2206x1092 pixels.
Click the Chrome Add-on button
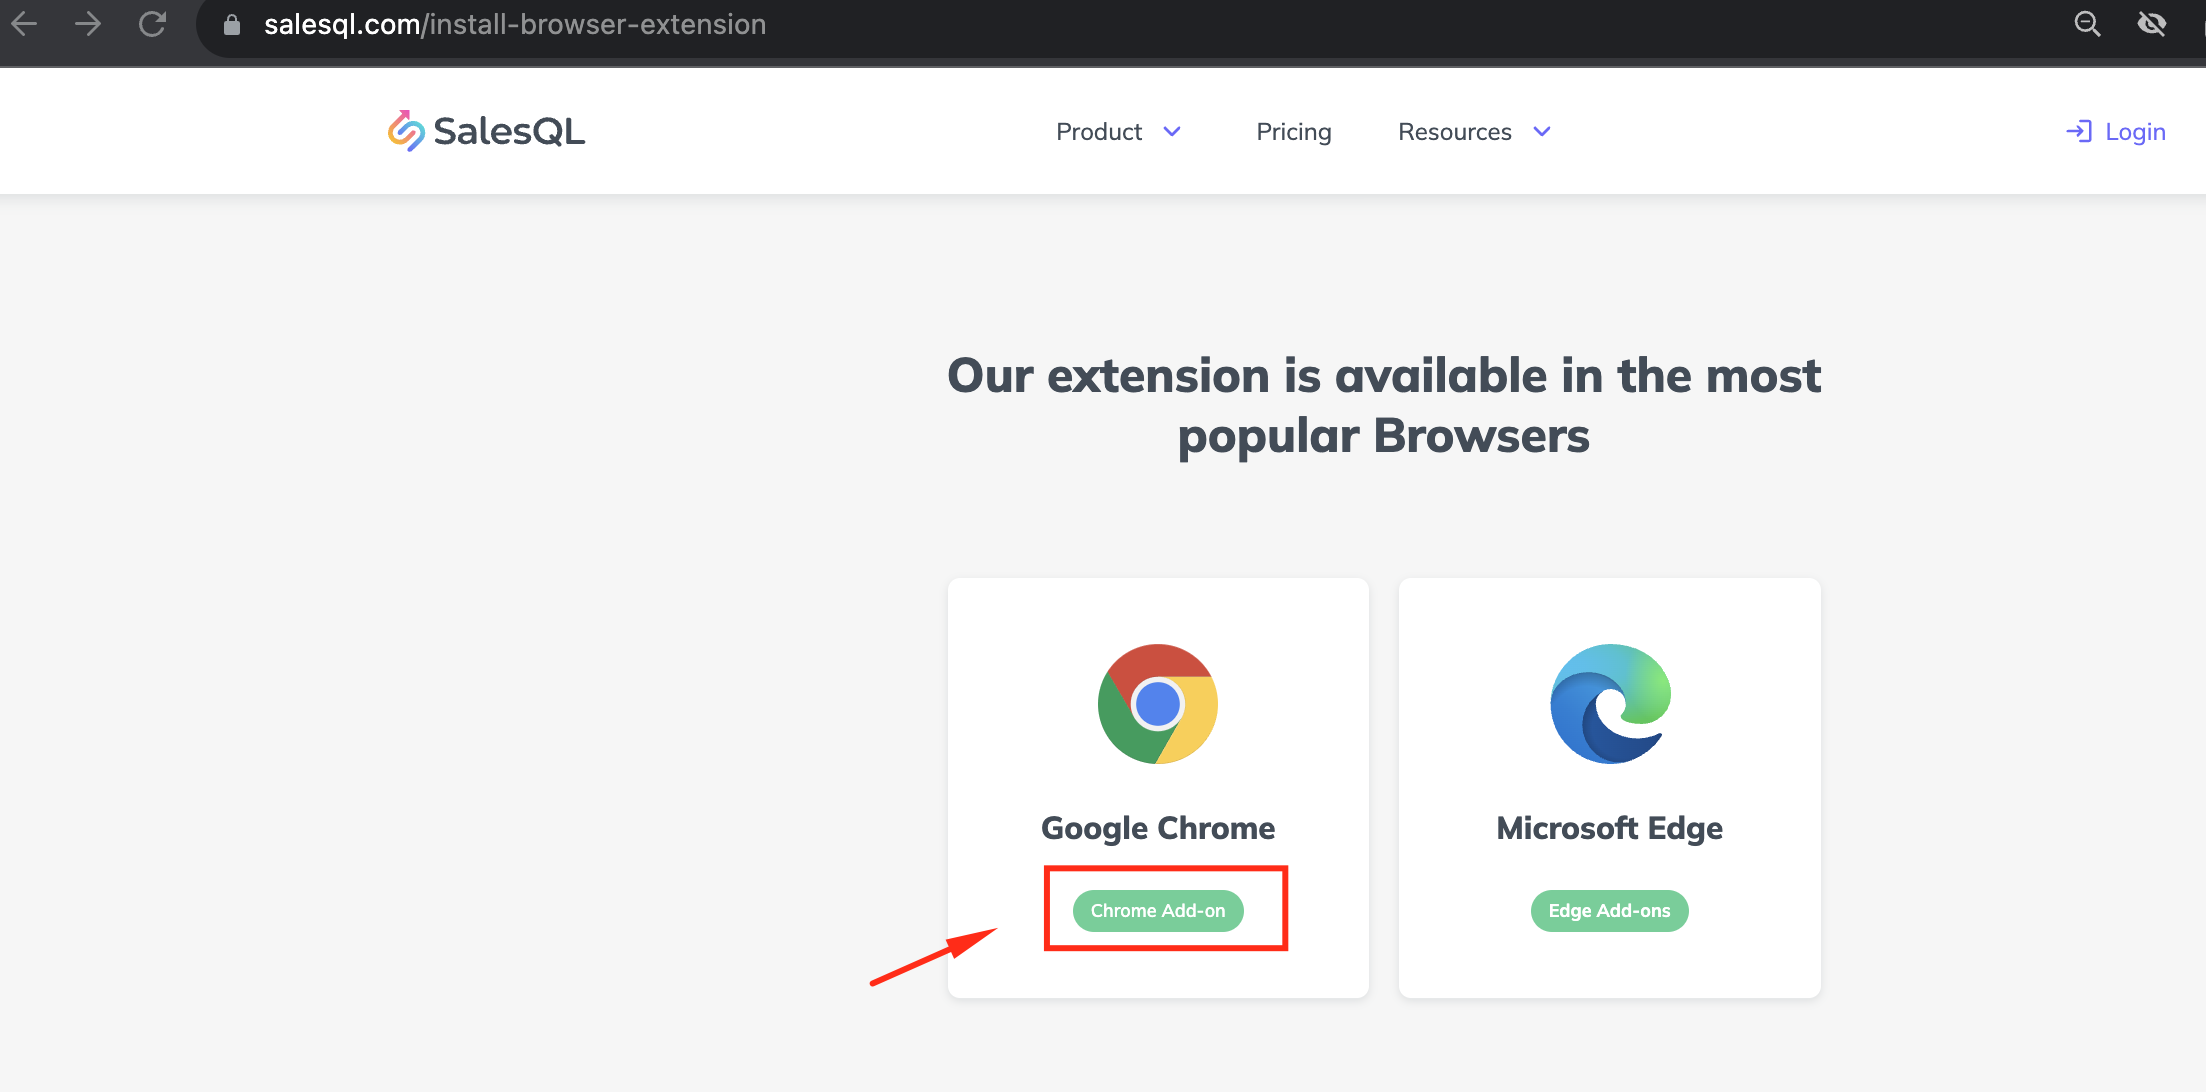(x=1158, y=911)
